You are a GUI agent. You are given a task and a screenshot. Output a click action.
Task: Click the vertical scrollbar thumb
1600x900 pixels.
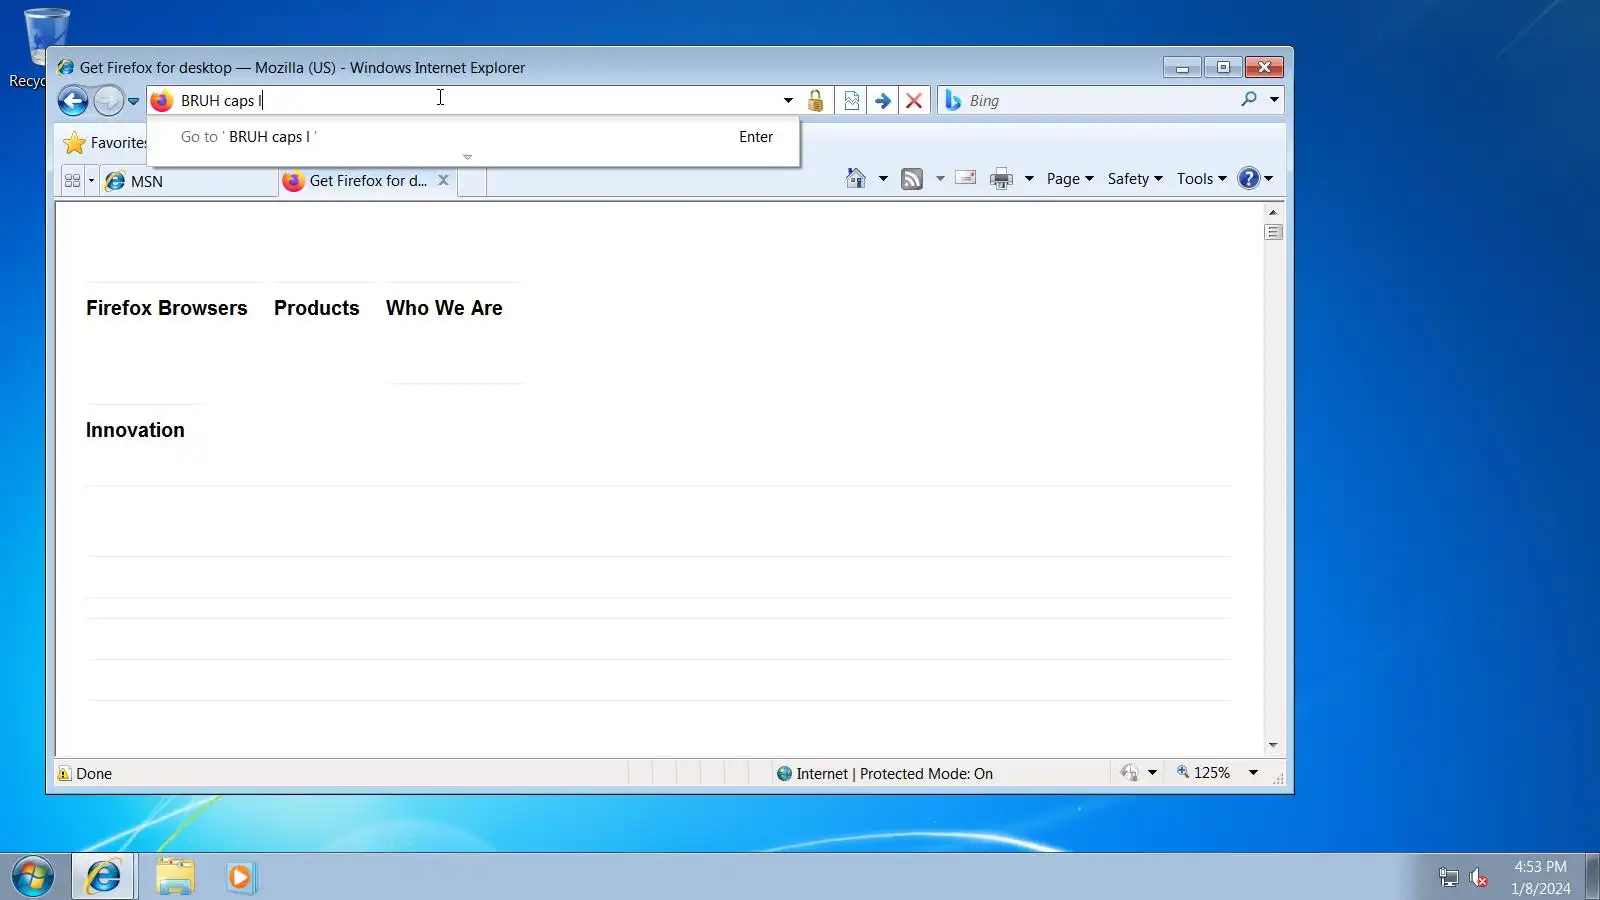point(1273,232)
